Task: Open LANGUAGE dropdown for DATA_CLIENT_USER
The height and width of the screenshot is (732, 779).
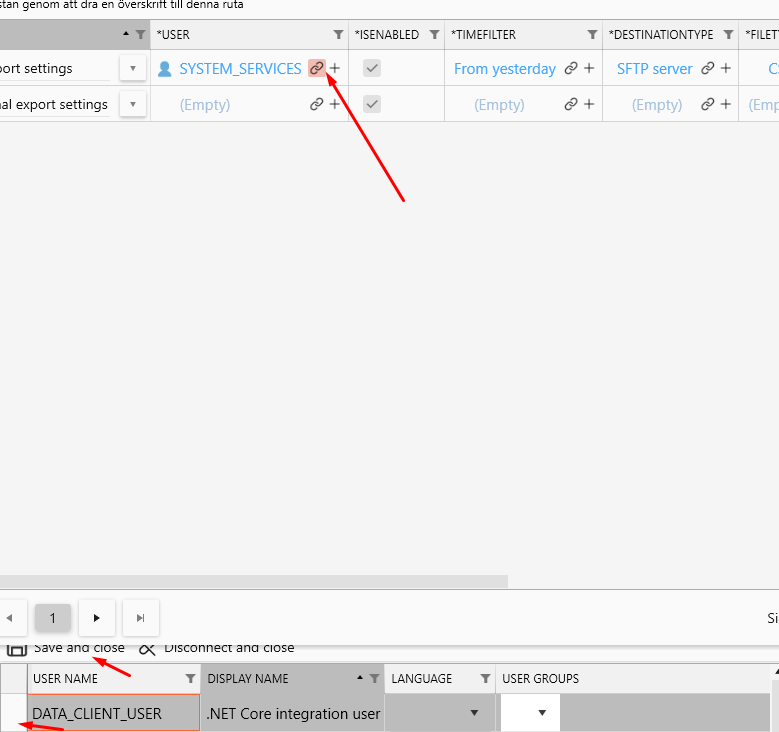Action: point(474,714)
